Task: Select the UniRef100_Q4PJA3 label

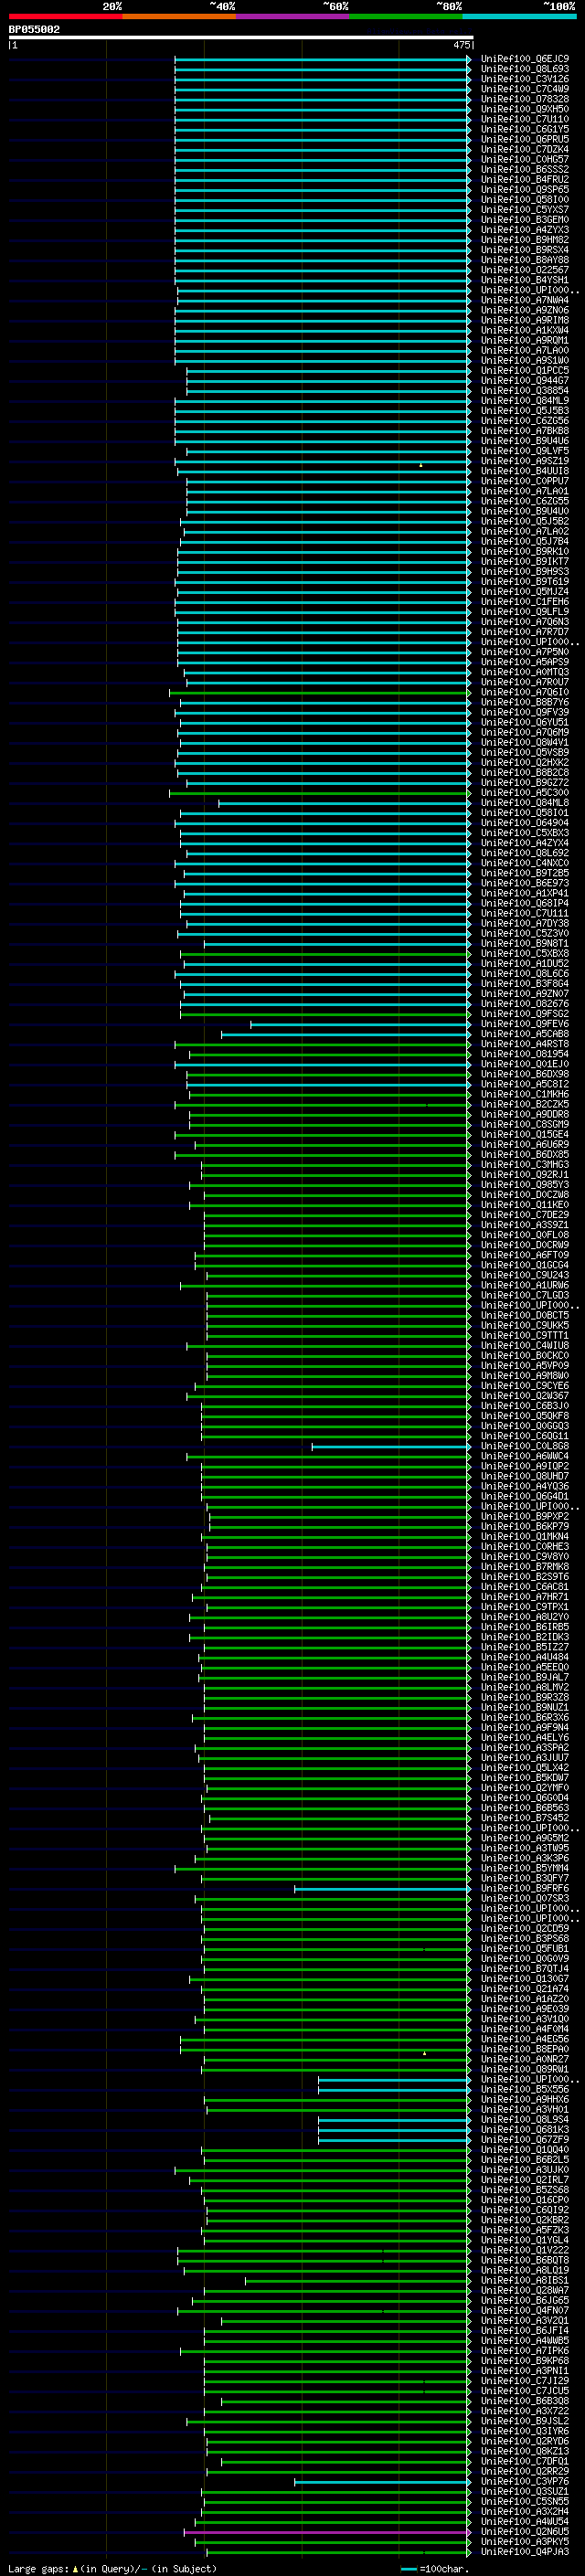Action: pyautogui.click(x=525, y=2551)
